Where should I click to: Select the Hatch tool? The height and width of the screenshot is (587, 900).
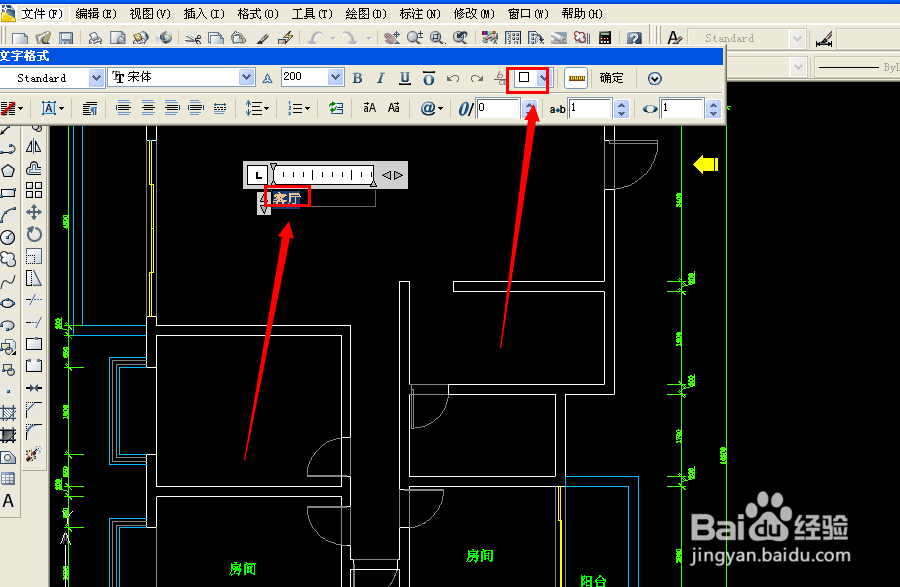pyautogui.click(x=8, y=413)
